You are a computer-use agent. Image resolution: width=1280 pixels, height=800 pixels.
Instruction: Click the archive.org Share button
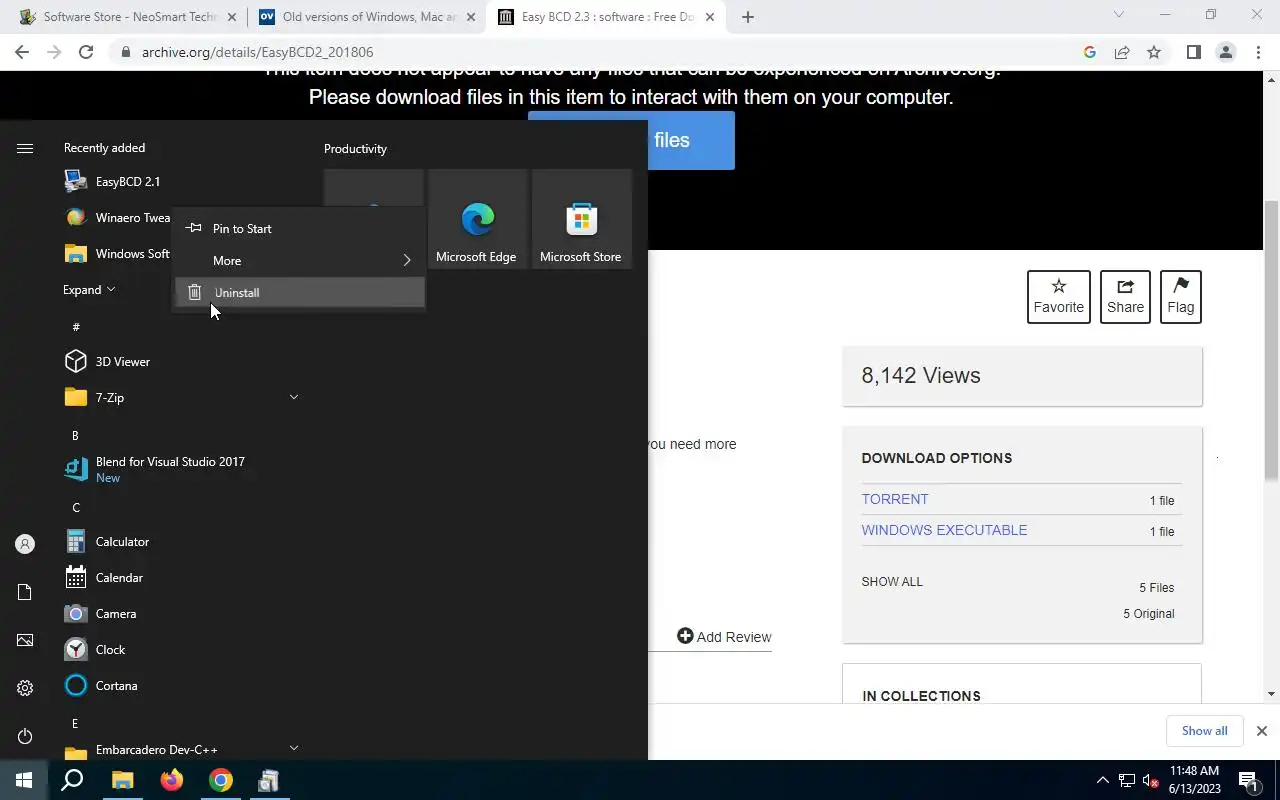pos(1125,297)
